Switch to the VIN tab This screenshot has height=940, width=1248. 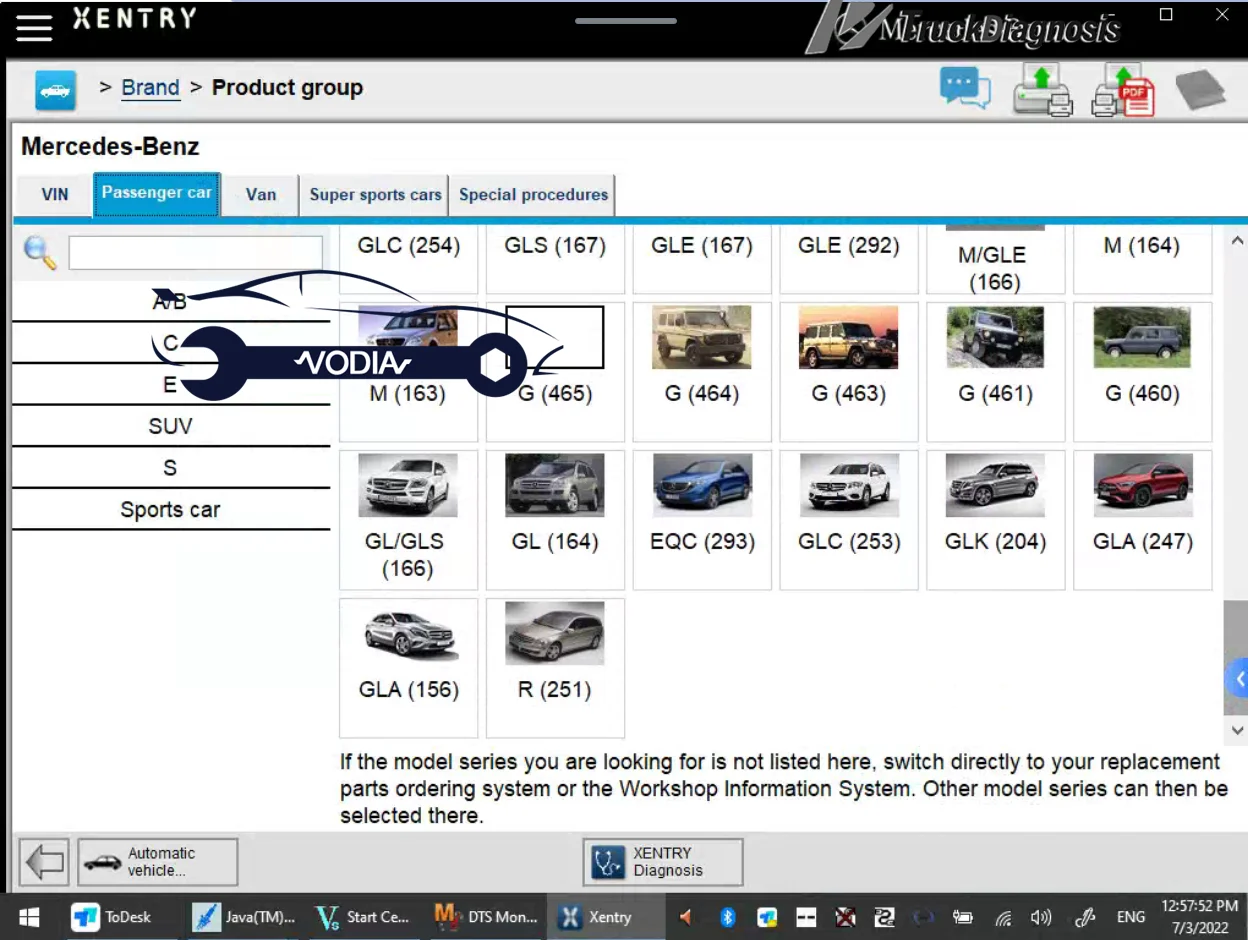(55, 195)
